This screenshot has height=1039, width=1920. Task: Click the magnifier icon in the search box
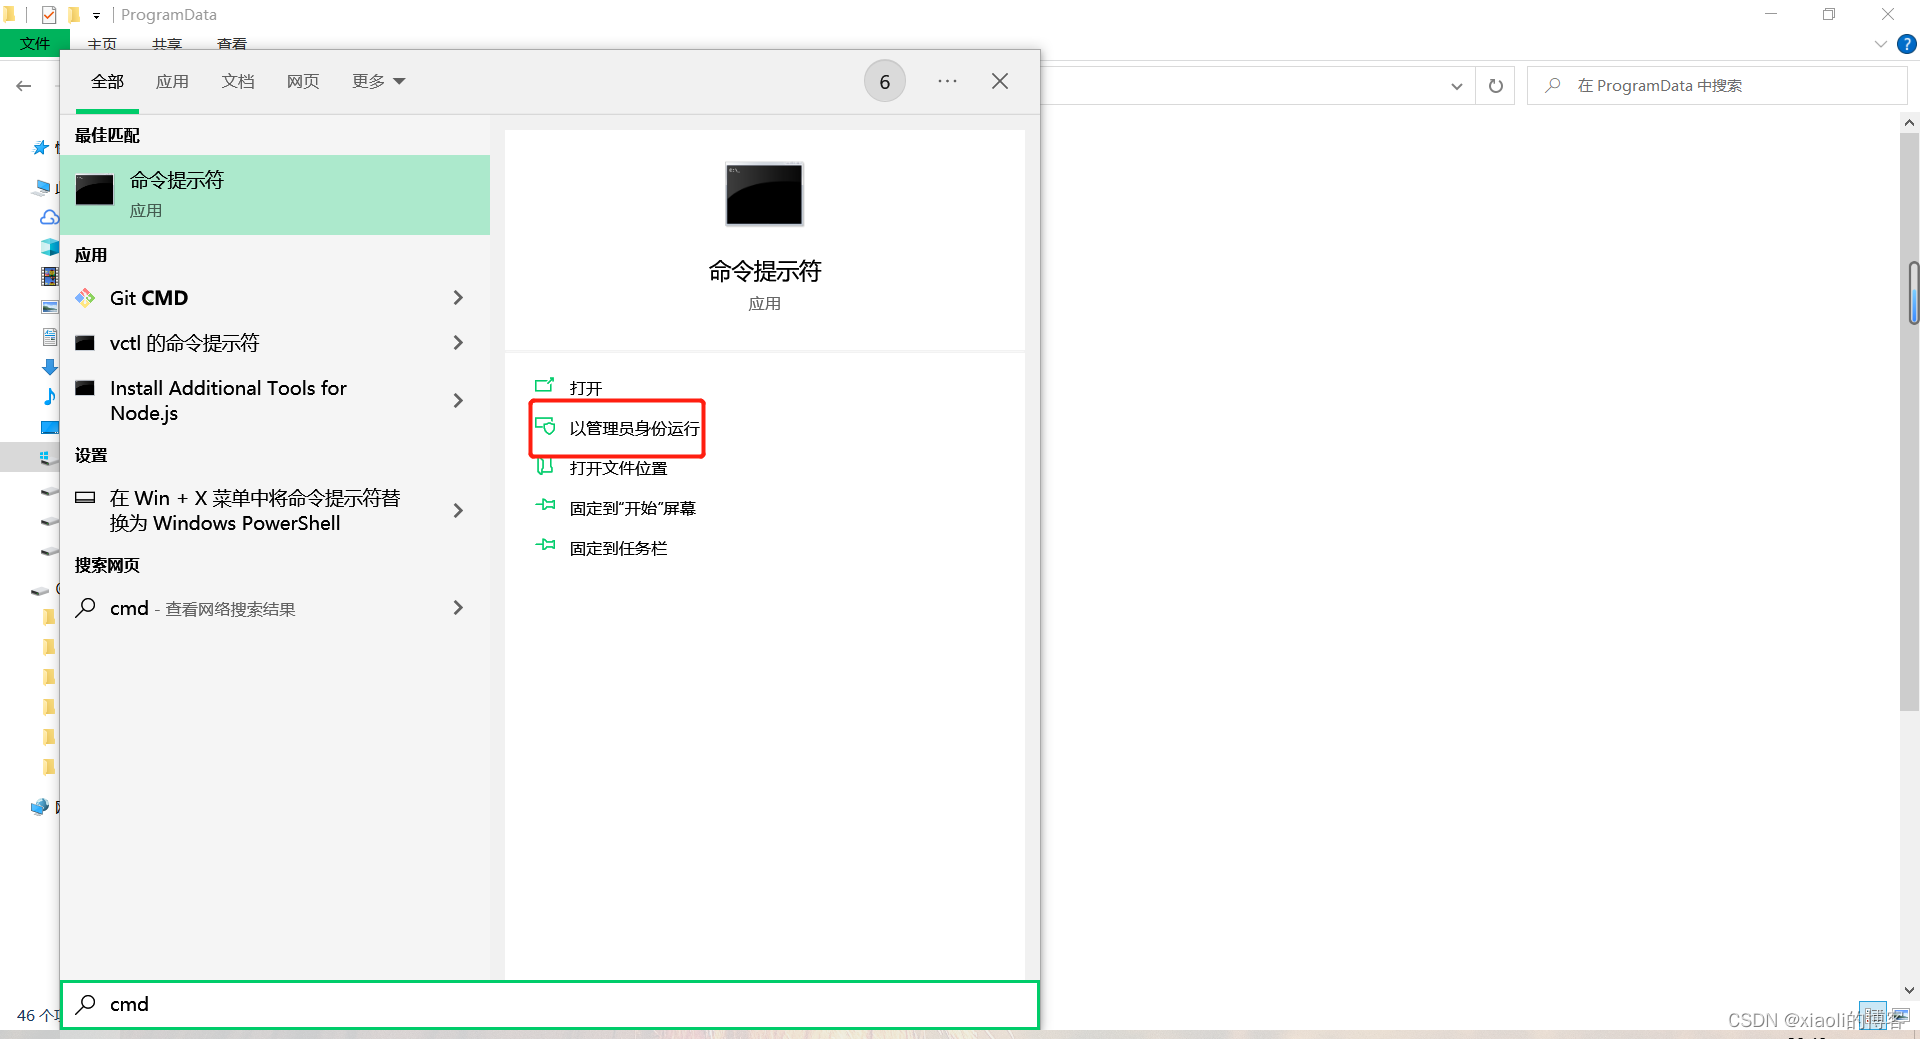coord(86,1004)
